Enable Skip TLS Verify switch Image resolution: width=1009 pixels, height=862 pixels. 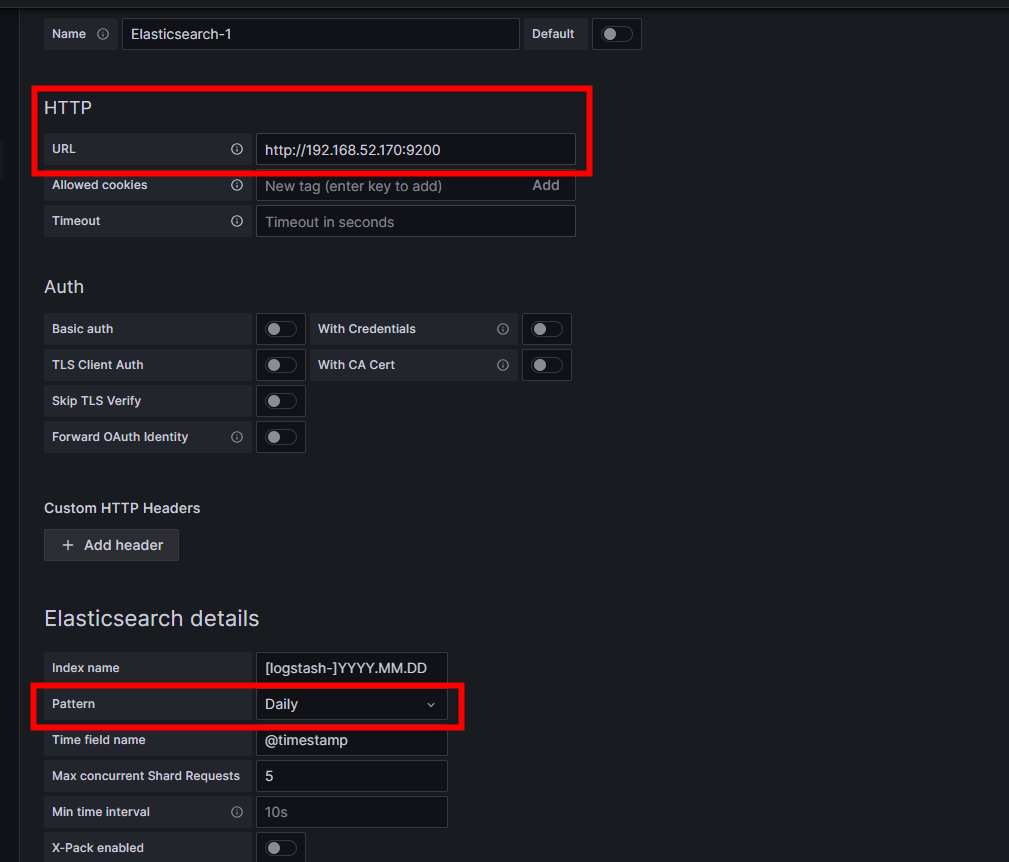tap(281, 401)
